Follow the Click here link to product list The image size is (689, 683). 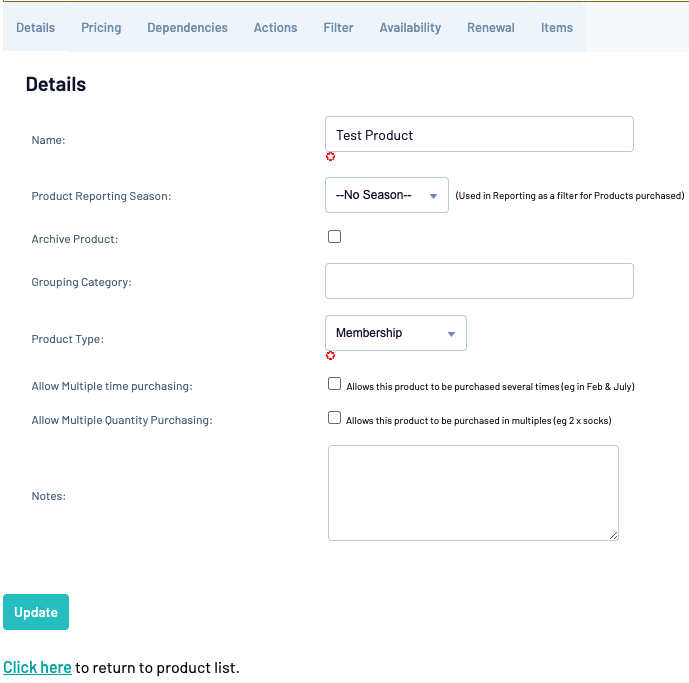point(37,668)
